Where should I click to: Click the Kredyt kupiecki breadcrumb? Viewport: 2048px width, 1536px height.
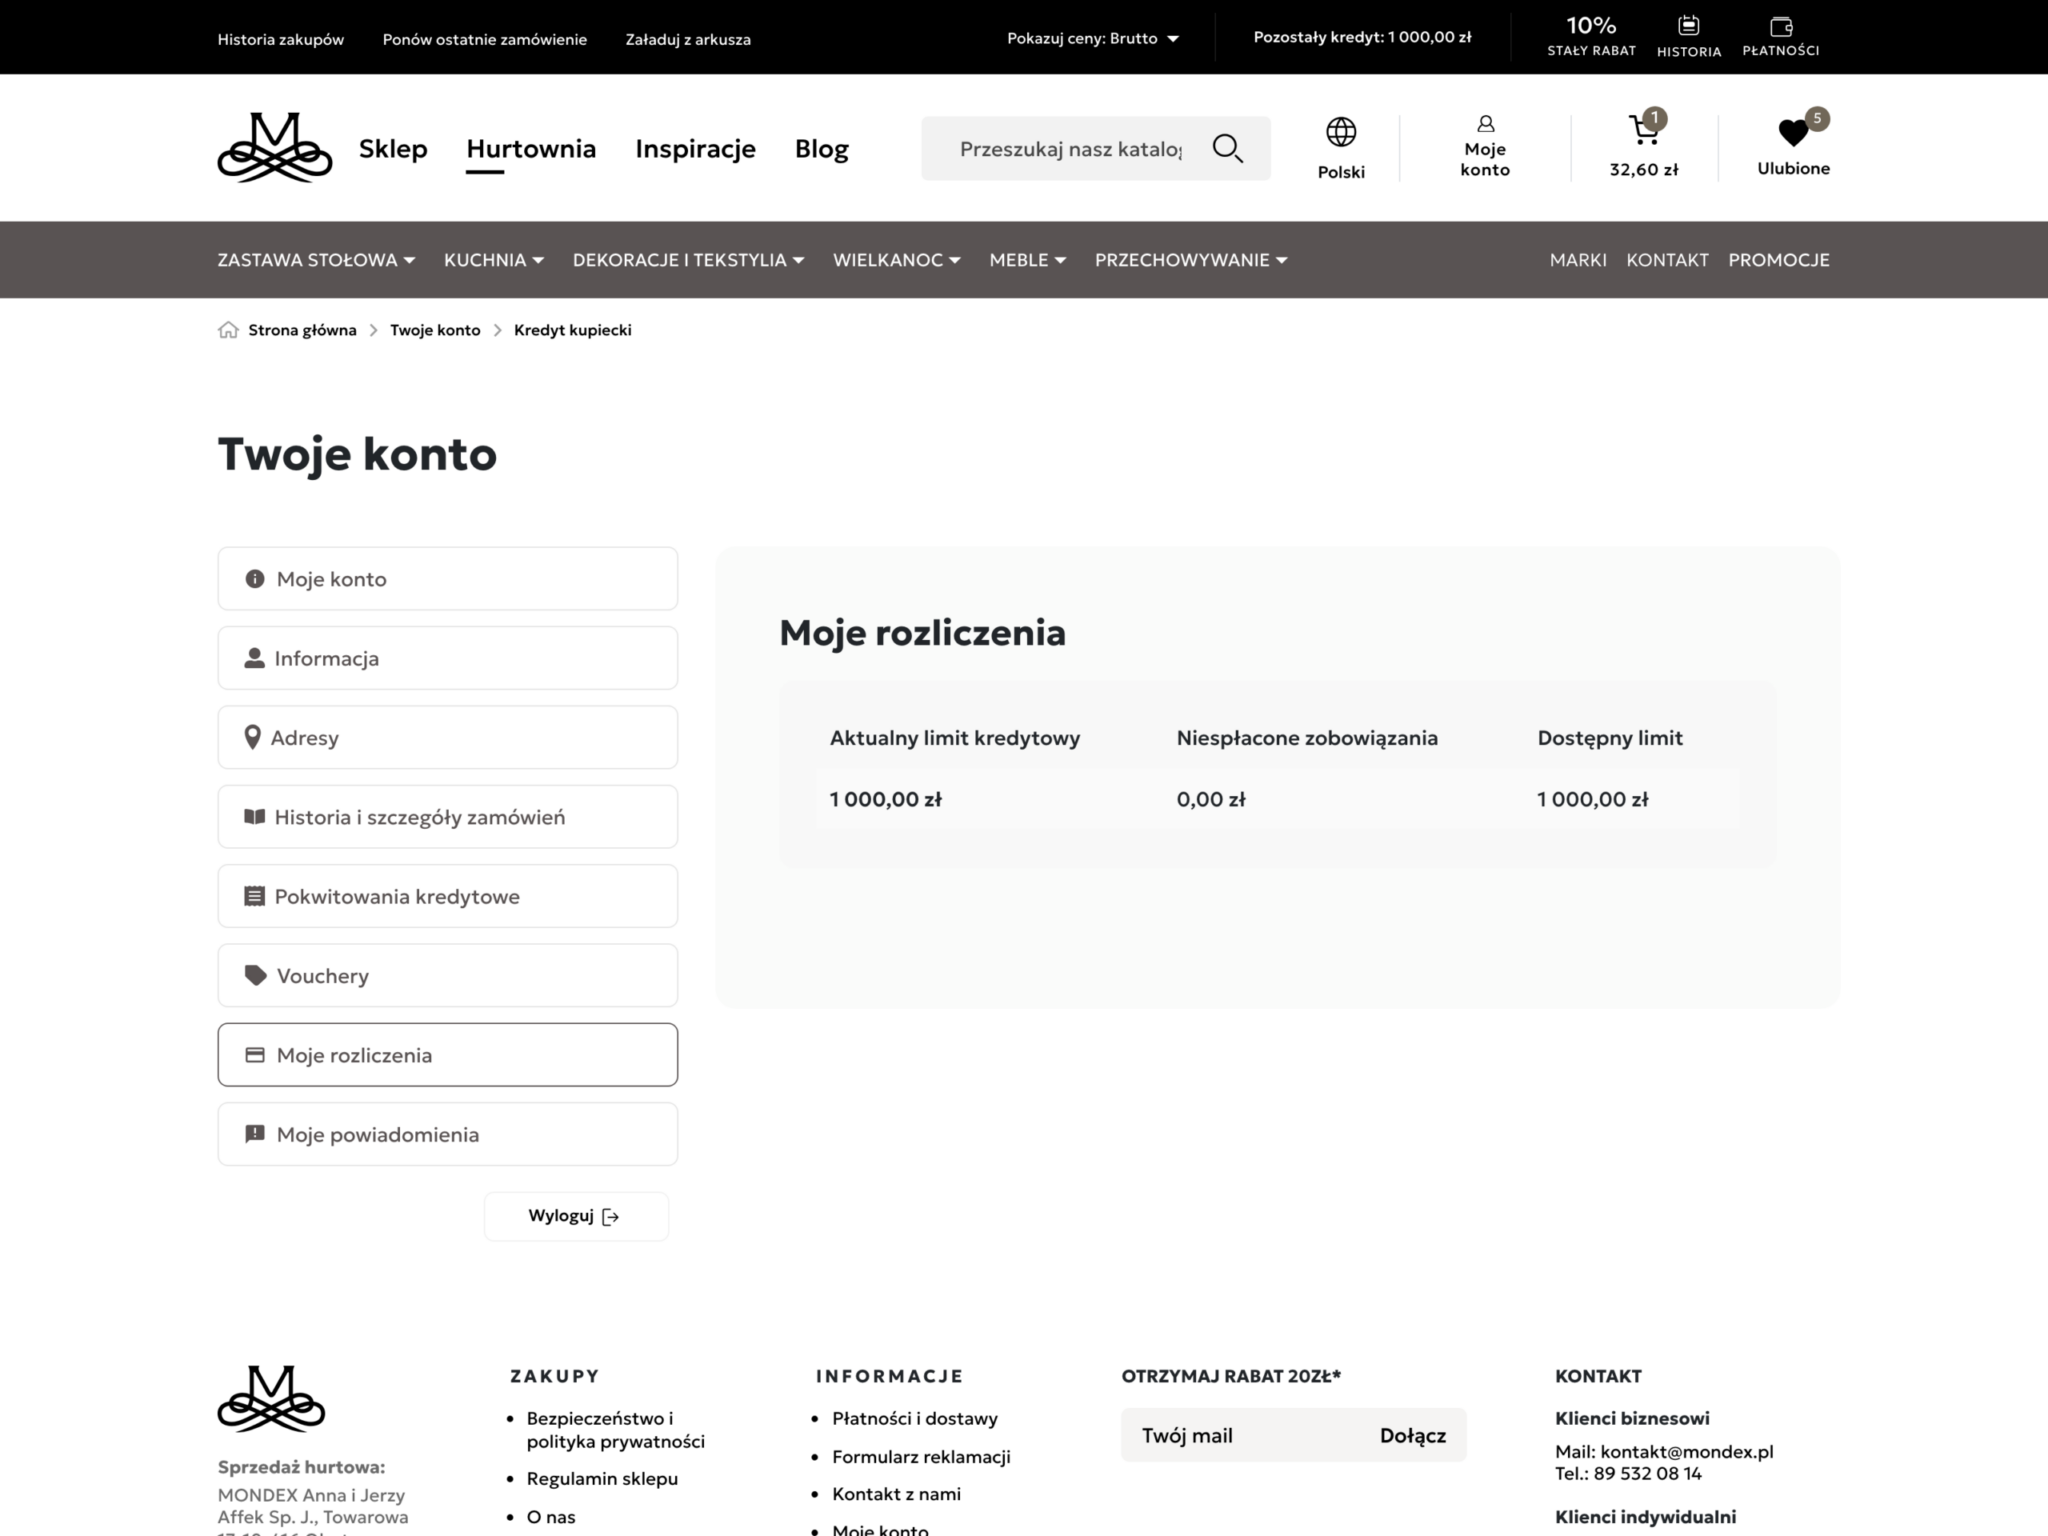click(x=573, y=330)
